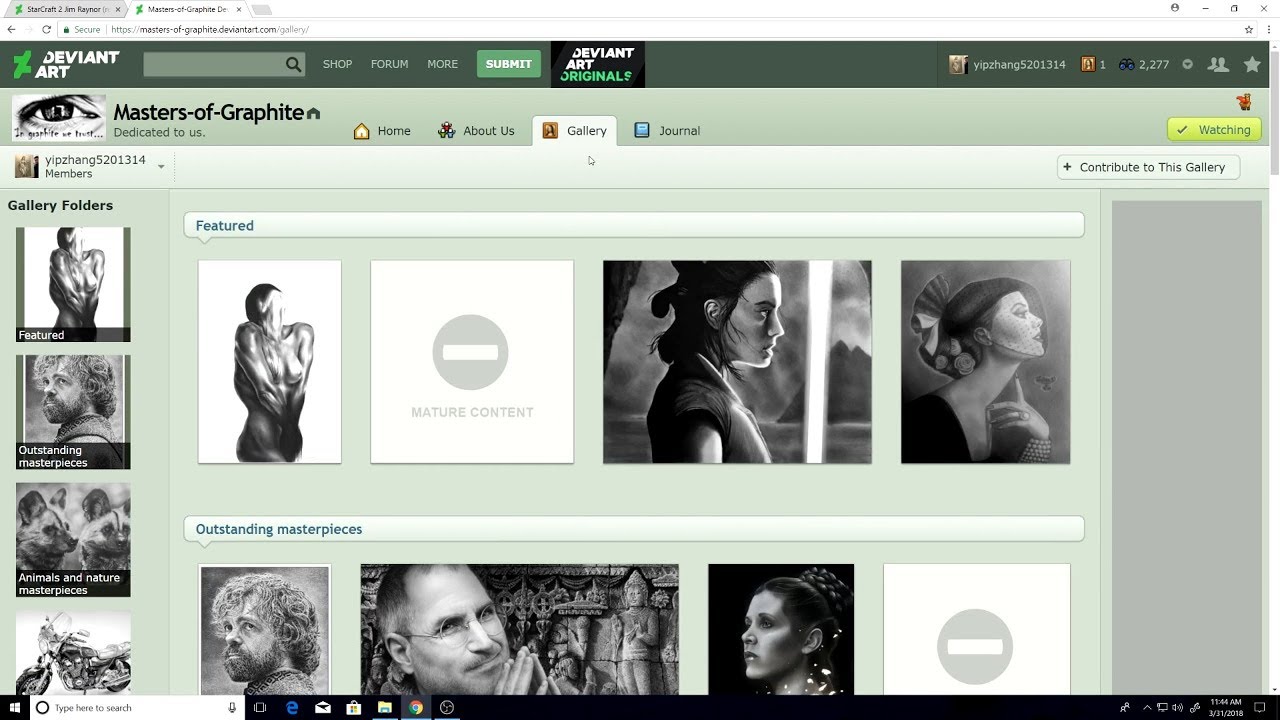Open the Featured section heading link
The height and width of the screenshot is (720, 1280).
point(224,226)
